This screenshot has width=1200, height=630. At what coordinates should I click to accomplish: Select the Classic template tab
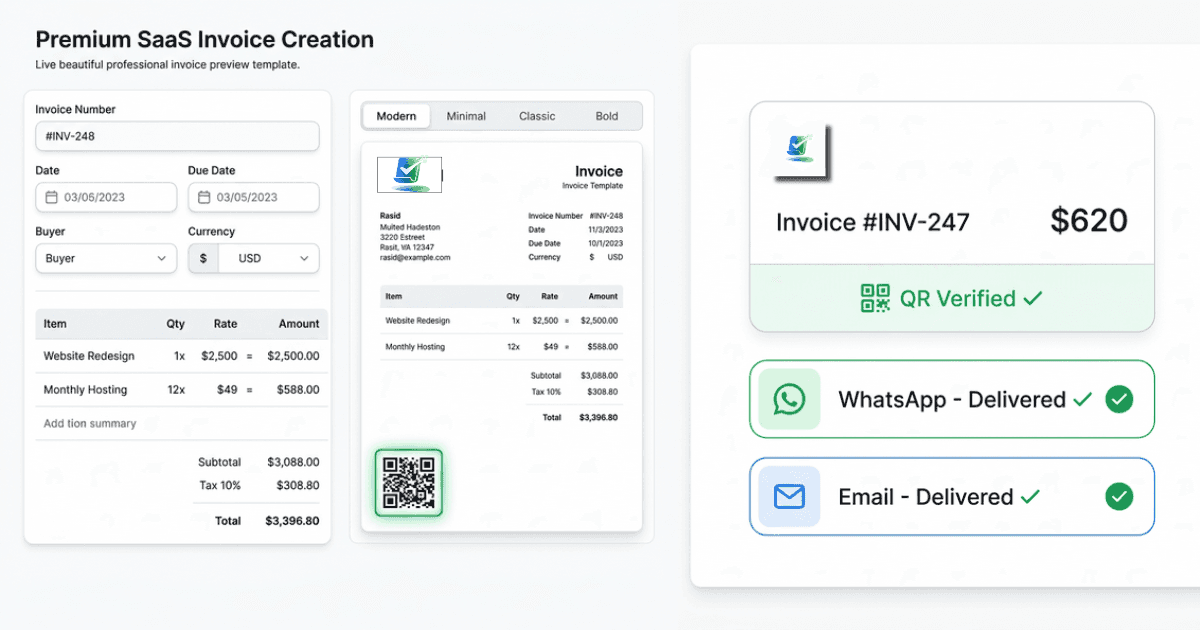pos(536,115)
